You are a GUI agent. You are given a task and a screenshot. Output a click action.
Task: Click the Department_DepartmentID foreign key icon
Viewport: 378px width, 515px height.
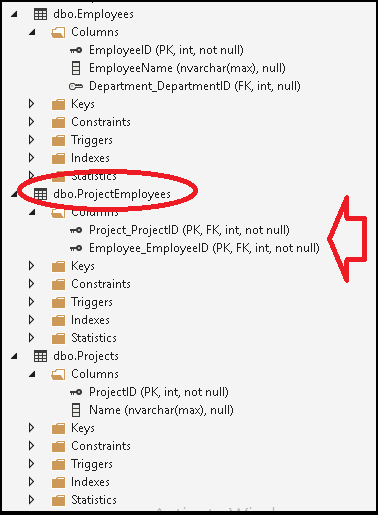[x=76, y=86]
